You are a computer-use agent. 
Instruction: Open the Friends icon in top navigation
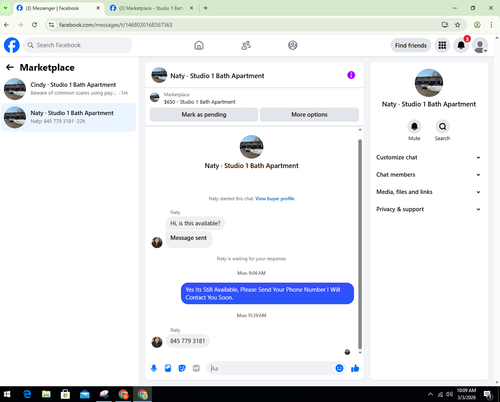coord(246,45)
